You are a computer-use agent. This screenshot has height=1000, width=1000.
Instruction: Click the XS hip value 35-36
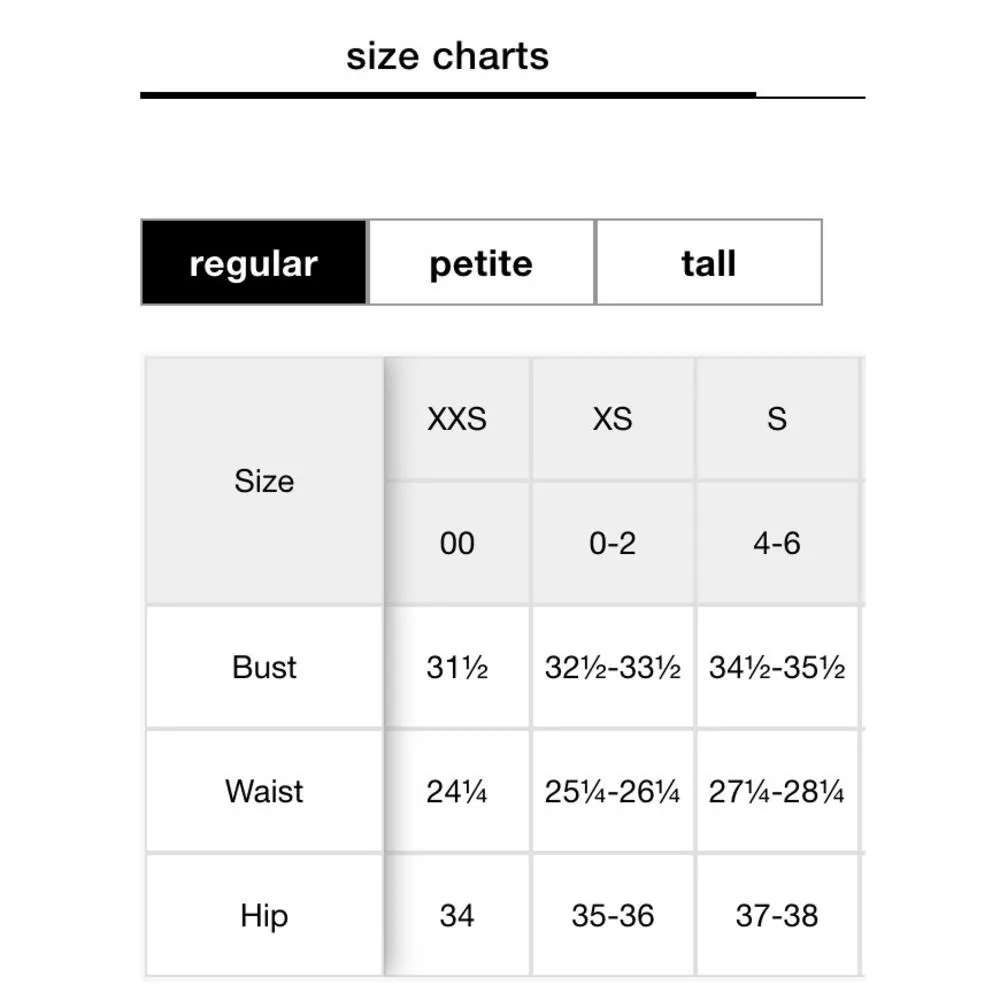[612, 915]
